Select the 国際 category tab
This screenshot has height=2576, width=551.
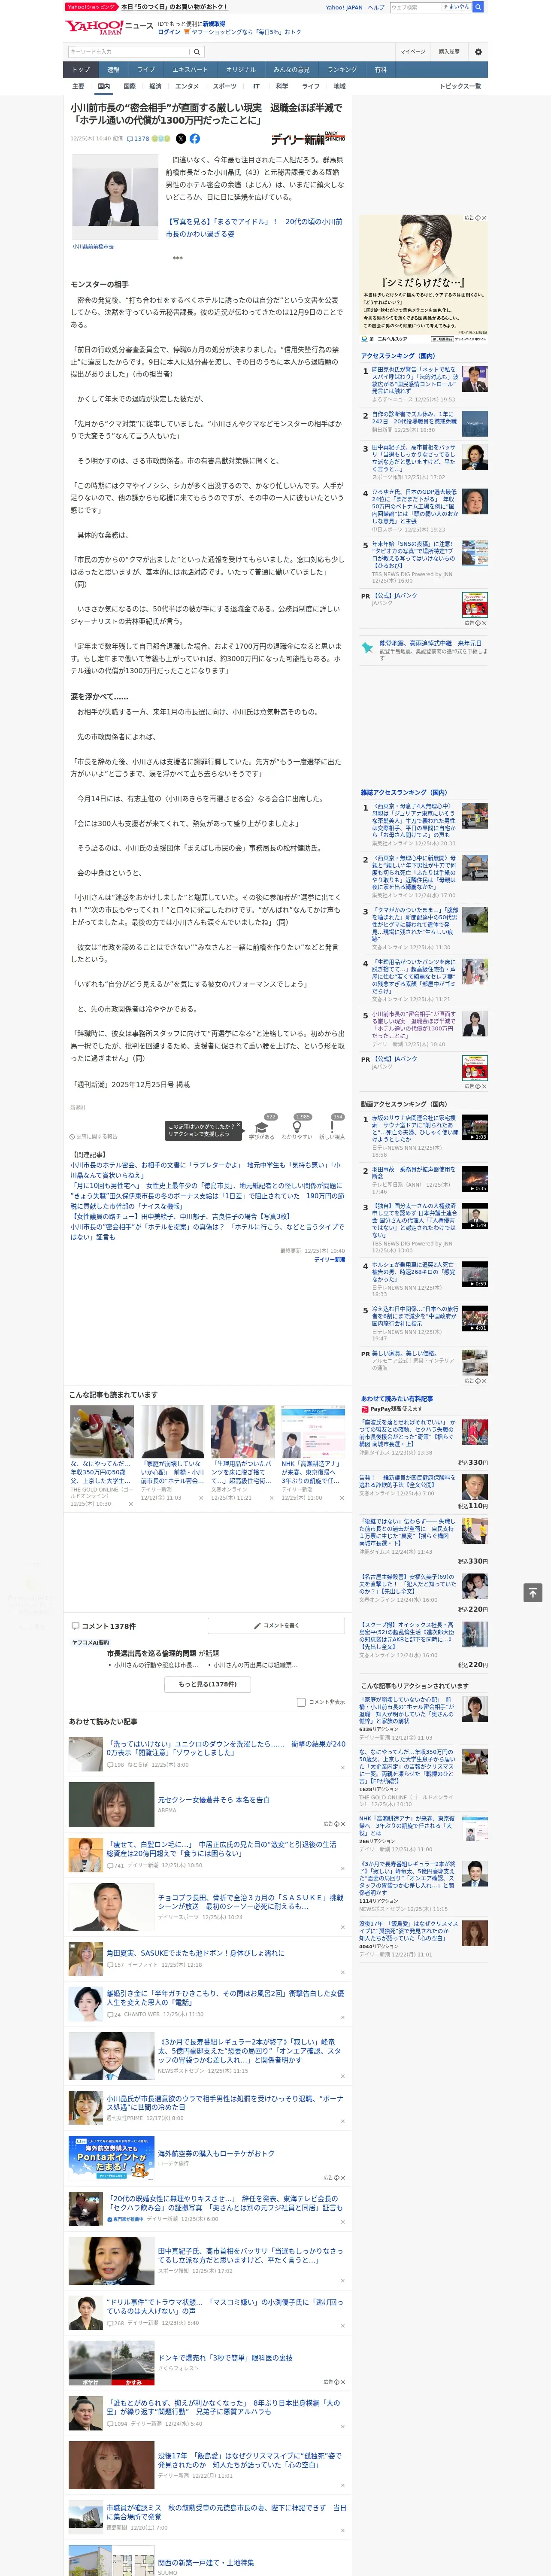(x=129, y=86)
